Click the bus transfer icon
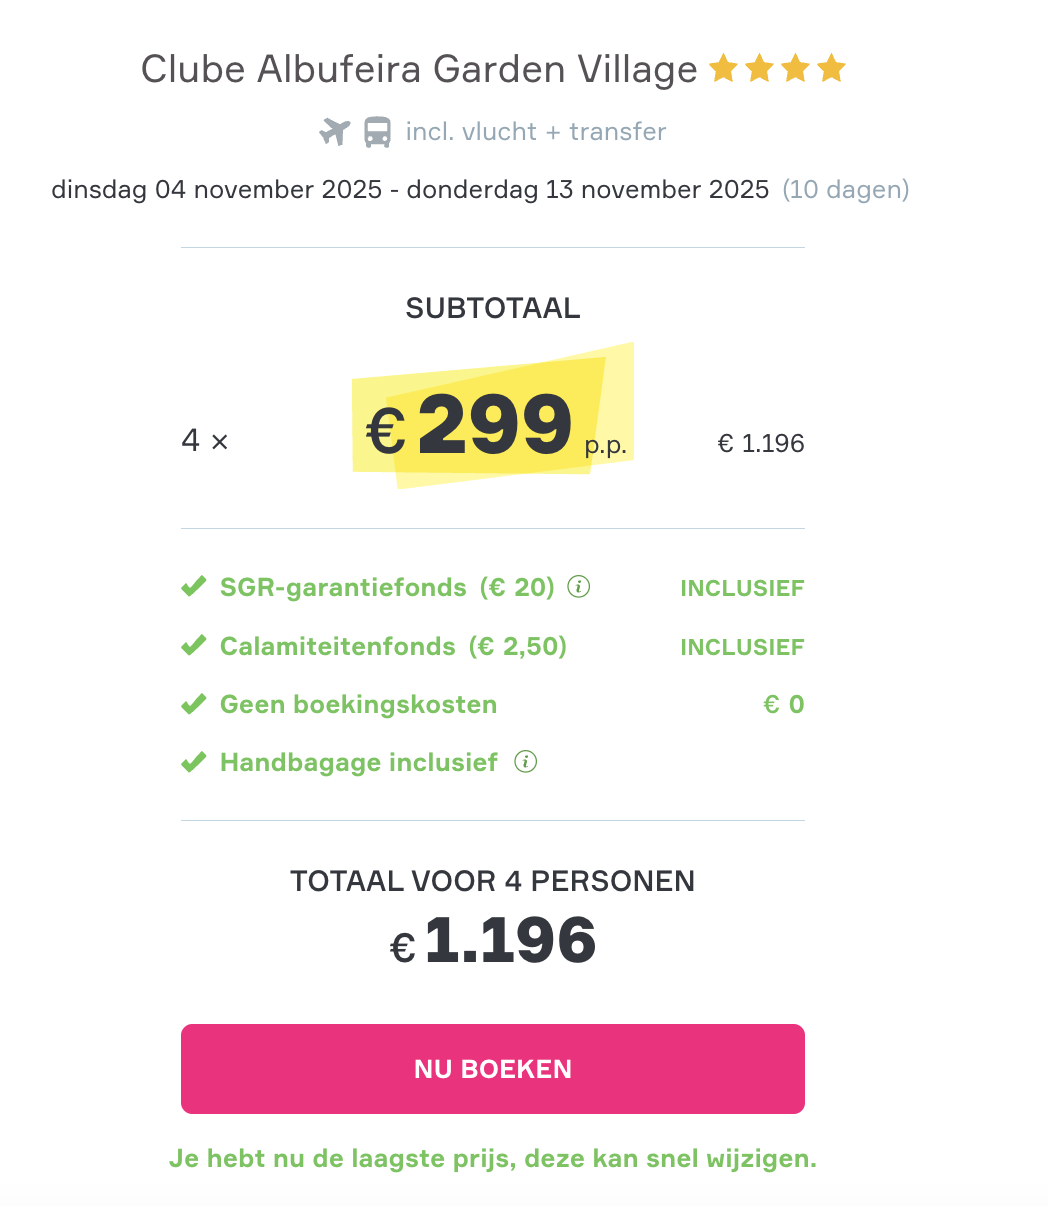The height and width of the screenshot is (1206, 1048). pyautogui.click(x=377, y=132)
